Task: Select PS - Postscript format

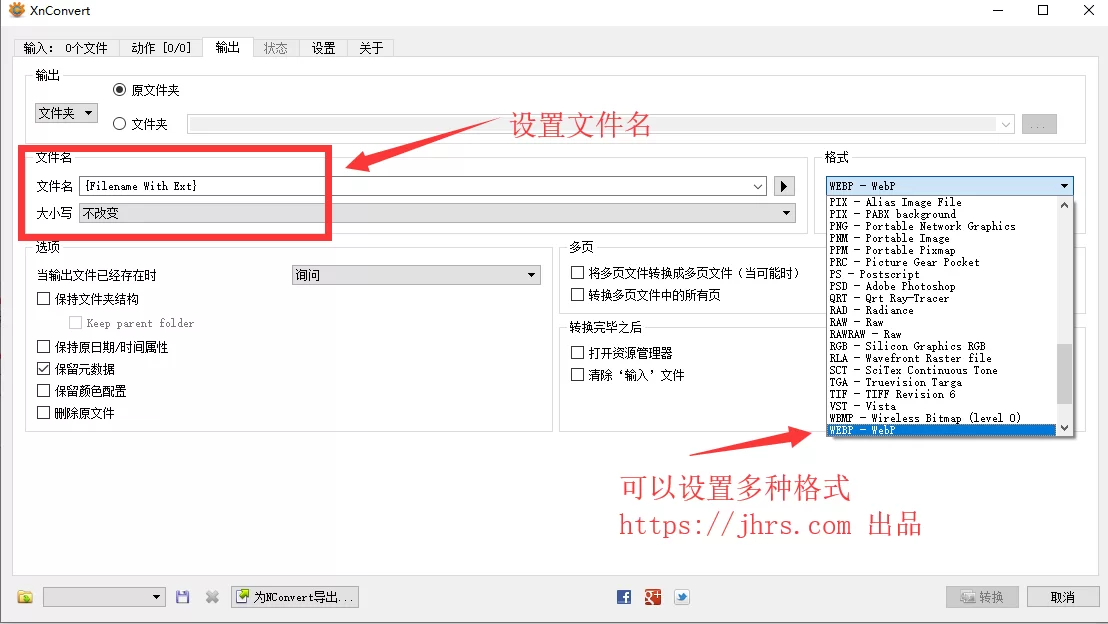Action: click(x=942, y=274)
